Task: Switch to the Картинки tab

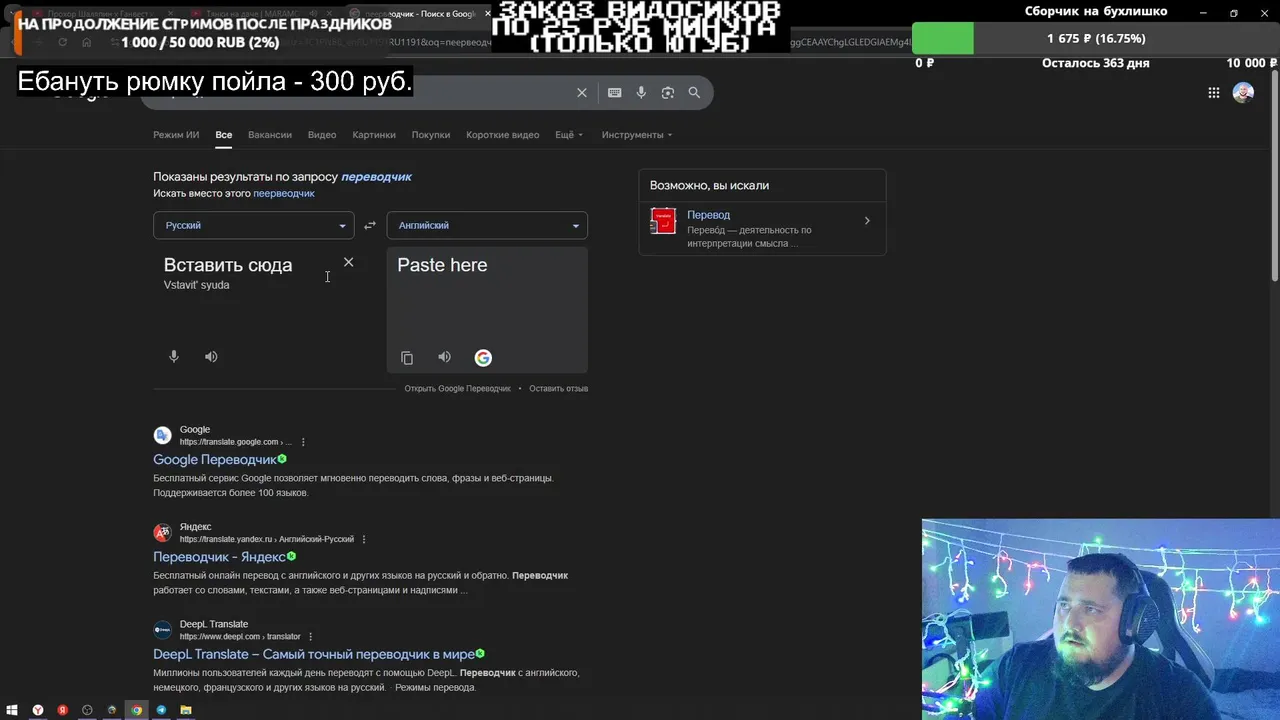Action: click(374, 135)
